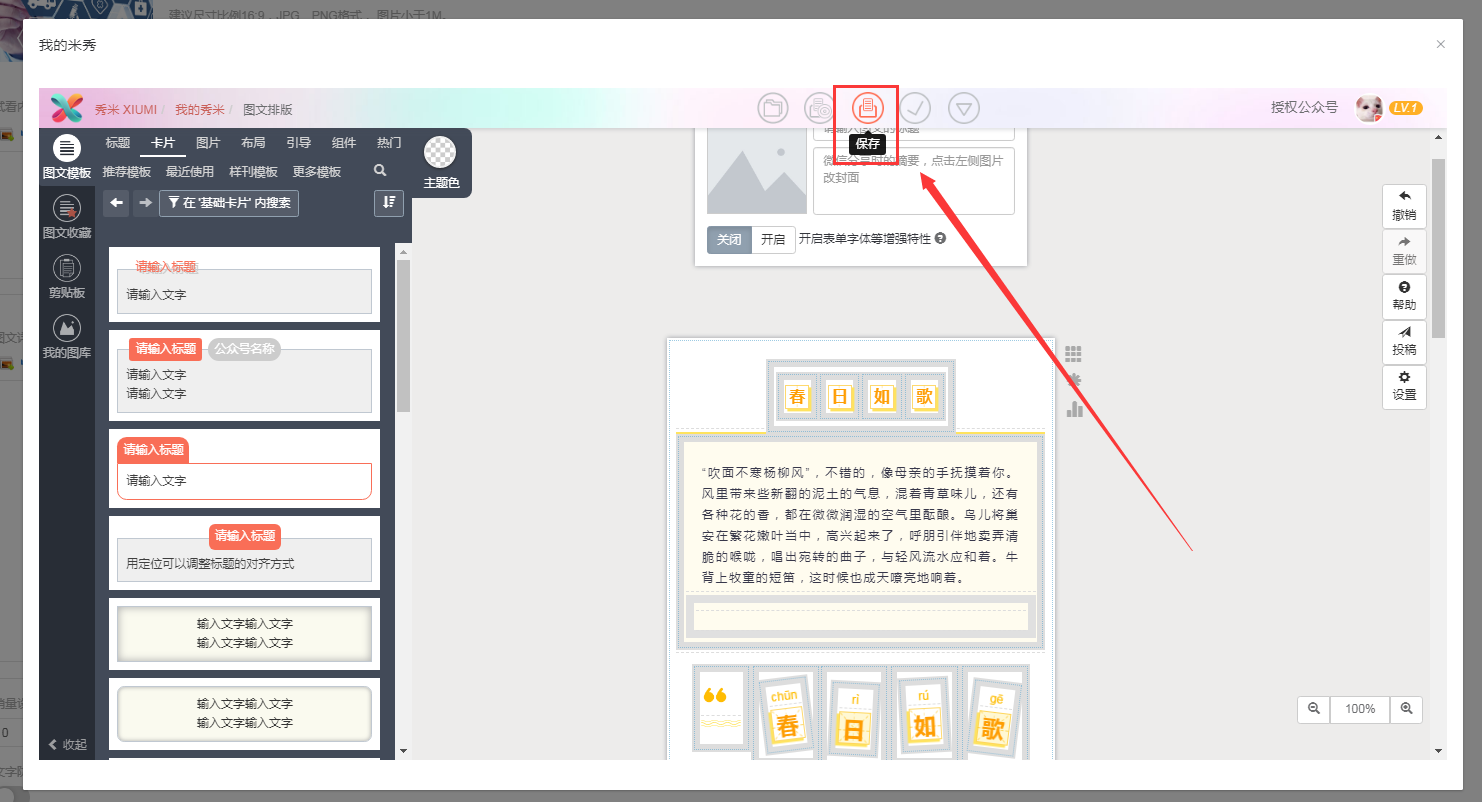This screenshot has width=1482, height=802.
Task: Select 关闭 toggle for enhanced features
Action: (x=729, y=240)
